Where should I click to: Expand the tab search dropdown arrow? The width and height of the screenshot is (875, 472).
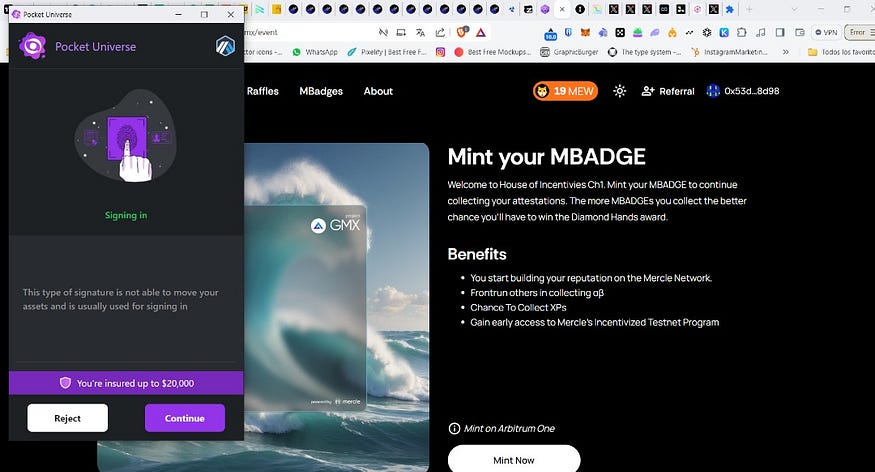coord(795,9)
